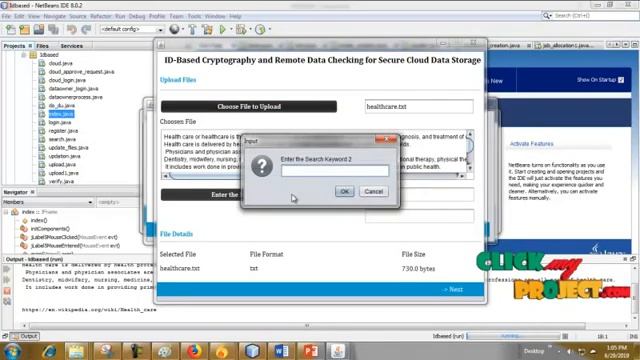Open Internet Explorer from taskbar
The image size is (640, 360).
(49, 351)
